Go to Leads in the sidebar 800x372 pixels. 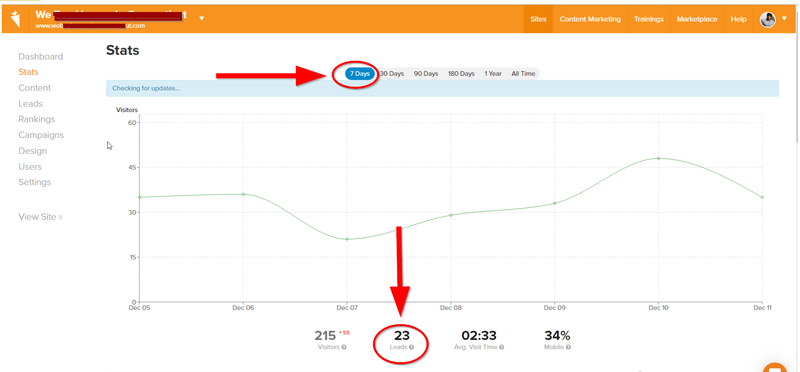click(x=31, y=104)
